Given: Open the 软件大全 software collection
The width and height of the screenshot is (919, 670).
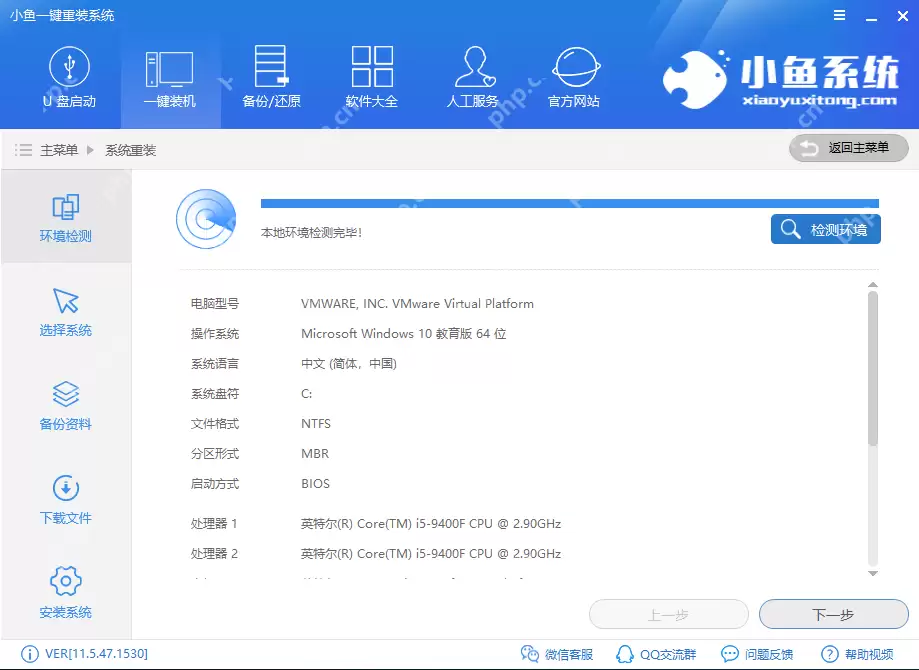Looking at the screenshot, I should [x=372, y=78].
